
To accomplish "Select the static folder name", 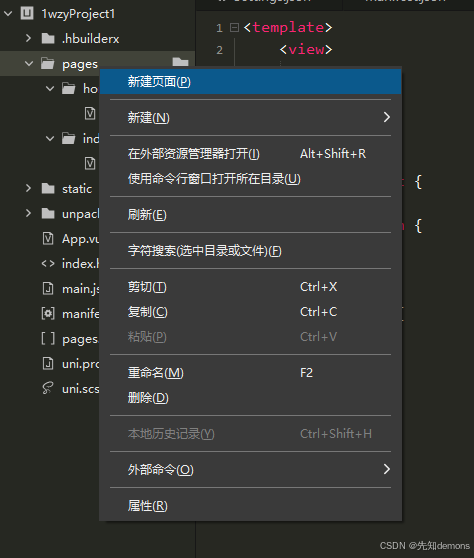I will coord(77,189).
